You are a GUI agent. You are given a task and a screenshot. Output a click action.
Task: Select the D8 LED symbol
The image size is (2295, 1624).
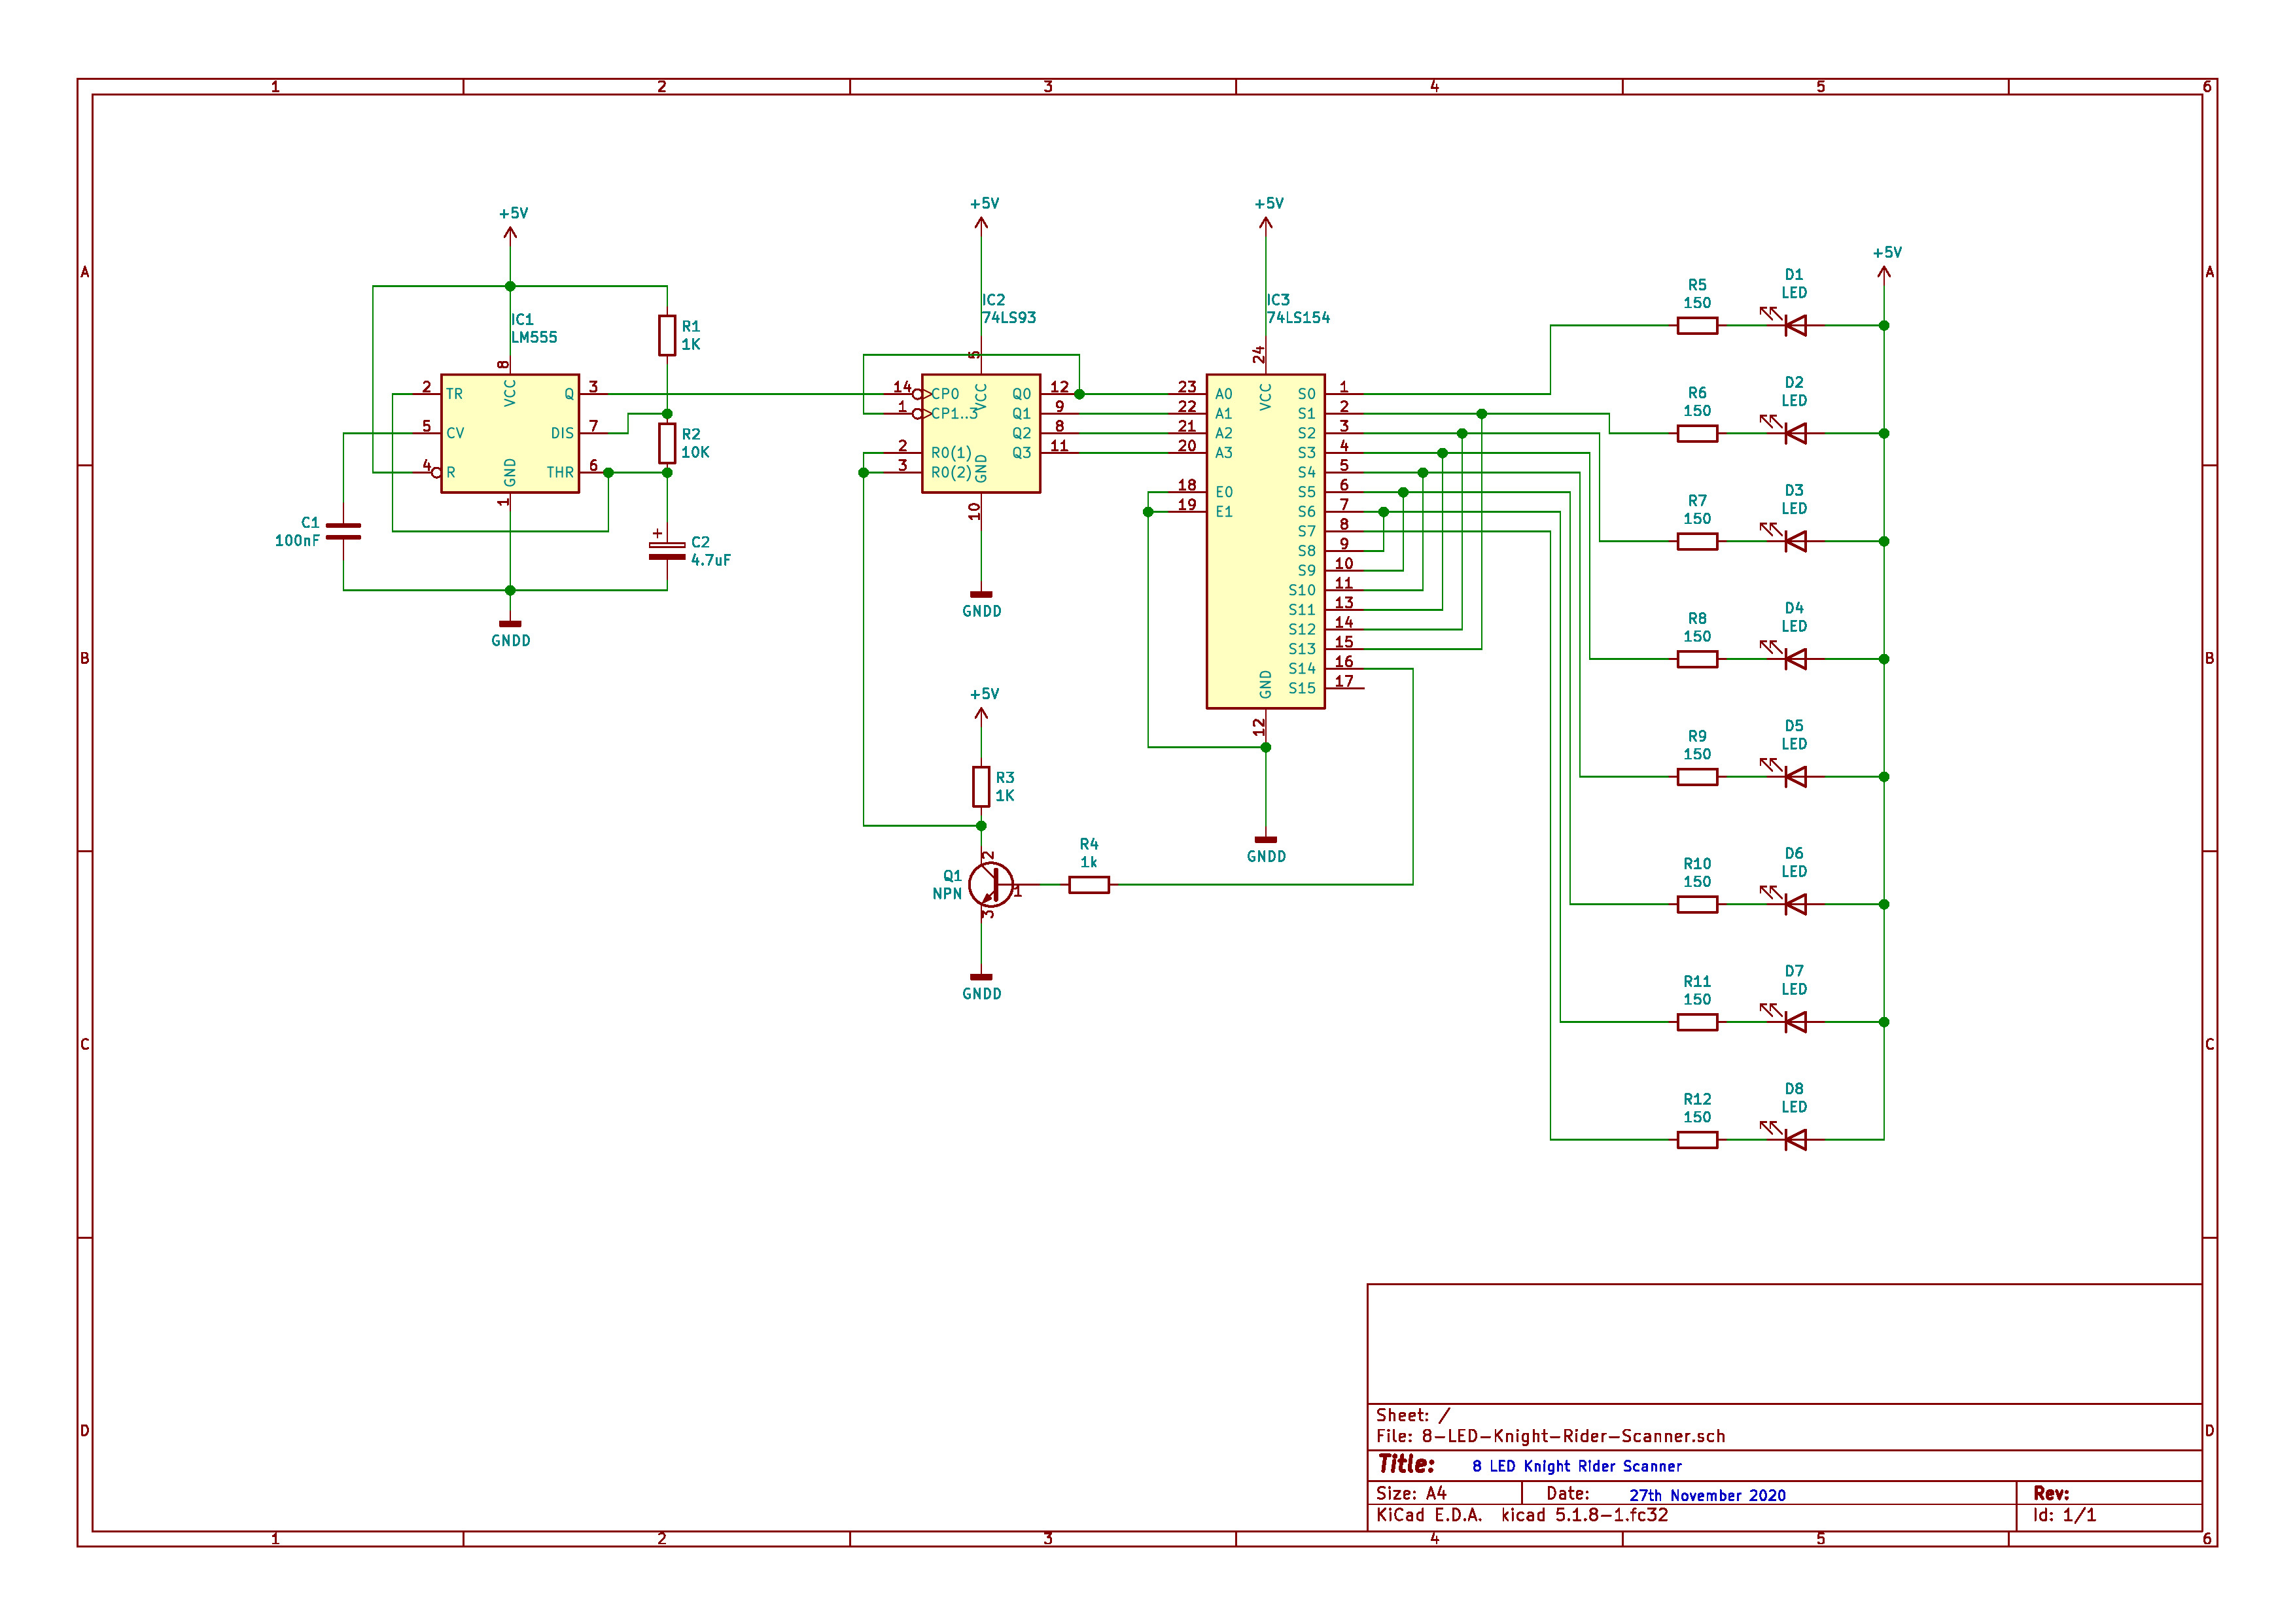pos(1795,1139)
